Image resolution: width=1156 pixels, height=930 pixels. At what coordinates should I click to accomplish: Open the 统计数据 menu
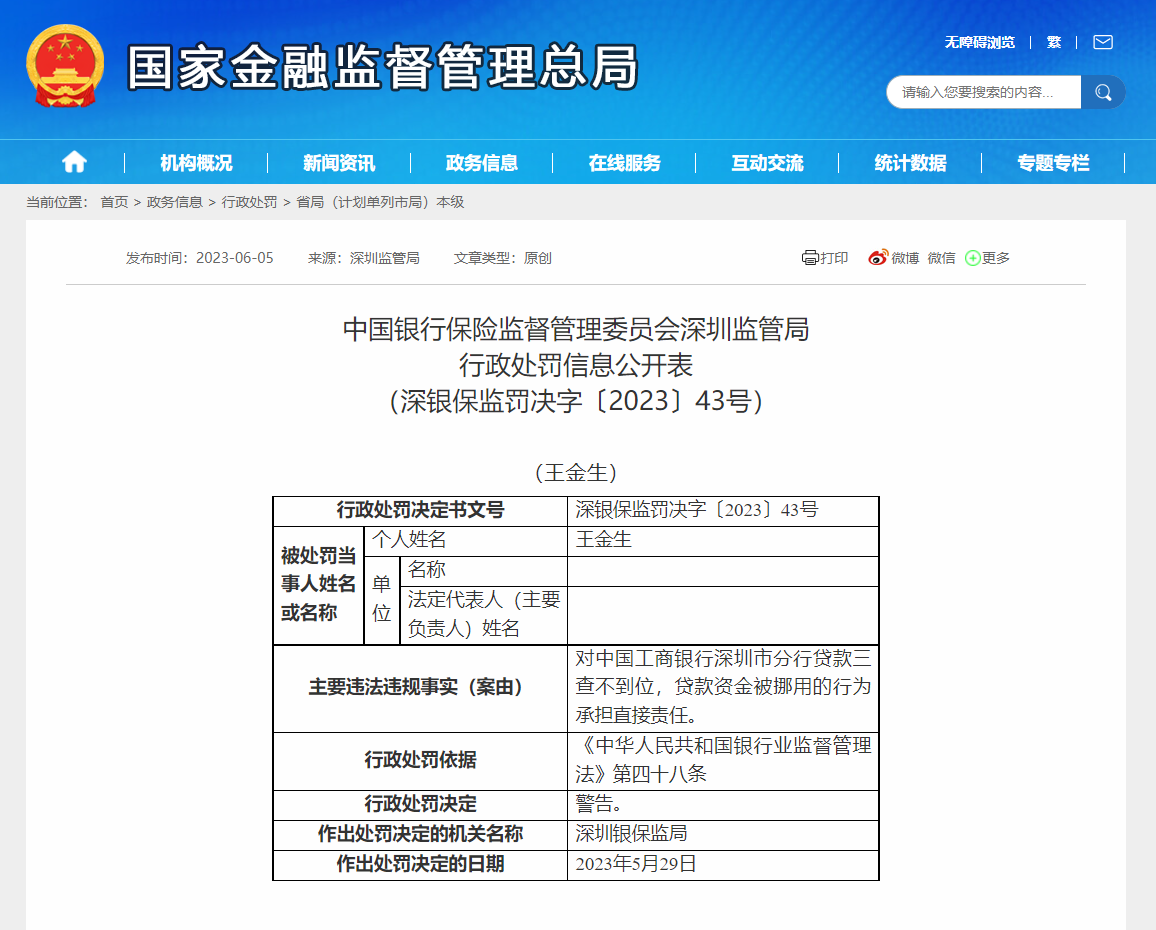click(910, 163)
